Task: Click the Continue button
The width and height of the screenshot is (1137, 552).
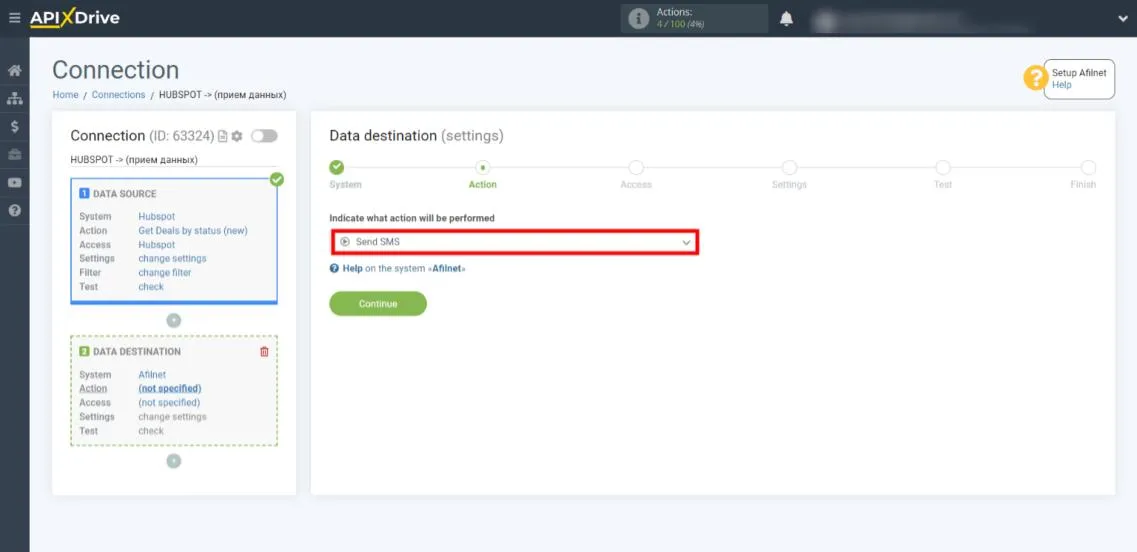Action: coord(378,304)
